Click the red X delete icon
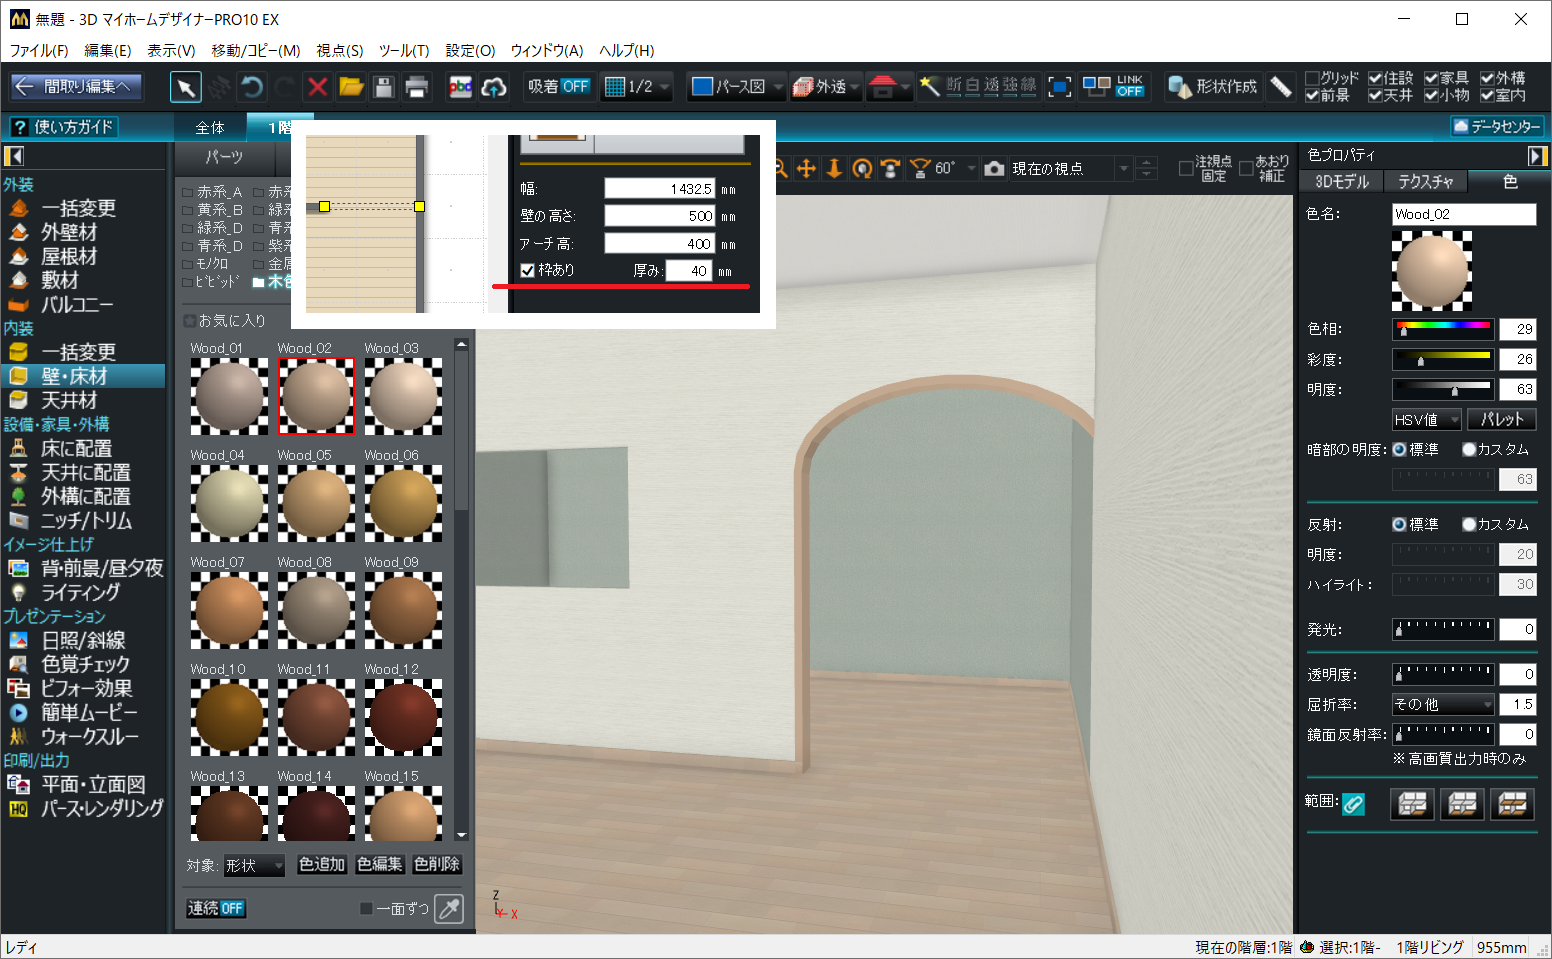Screen dimensions: 1552x959 (318, 87)
